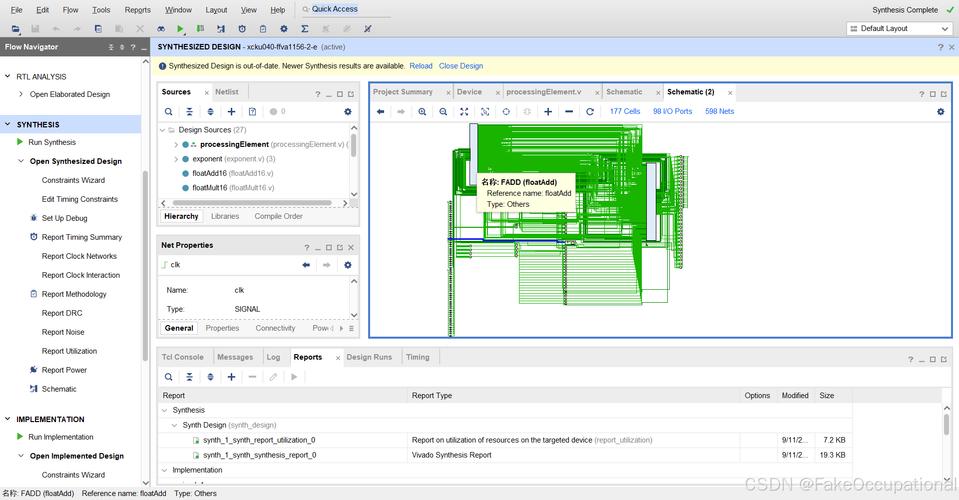Zoom in on the schematic view
The image size is (959, 500).
coord(423,112)
